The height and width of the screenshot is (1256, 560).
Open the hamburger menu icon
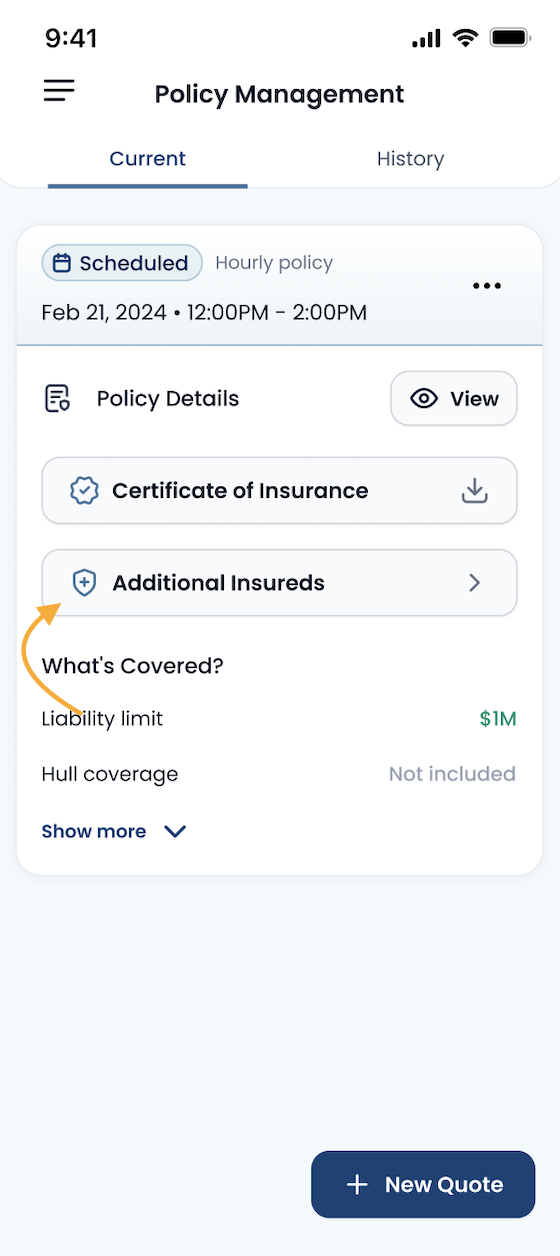tap(59, 91)
